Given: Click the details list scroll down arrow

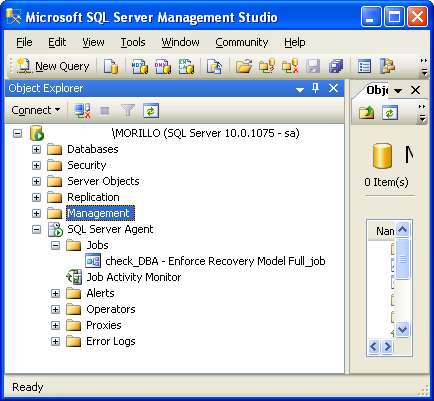Looking at the screenshot, I should [403, 330].
